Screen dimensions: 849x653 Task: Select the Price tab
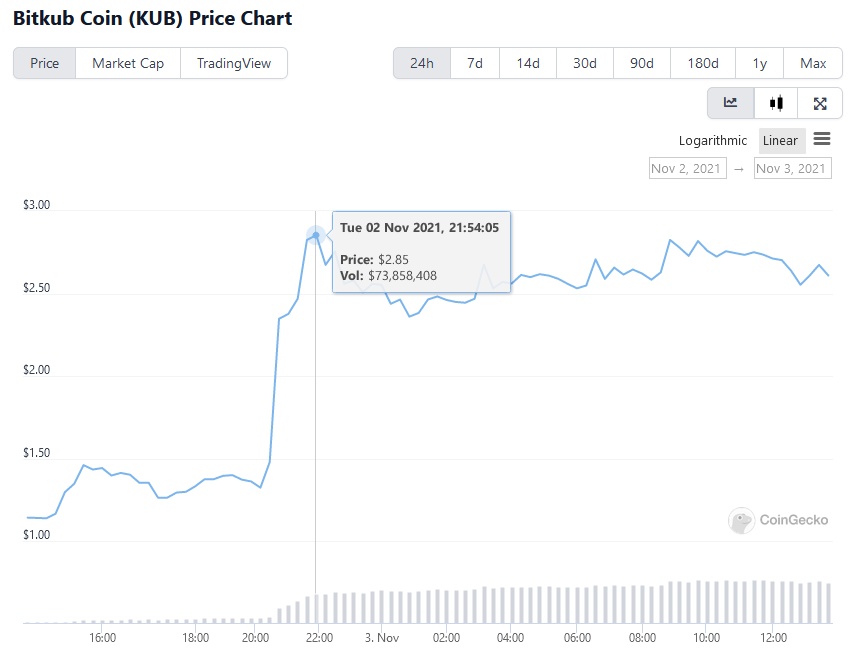click(x=44, y=63)
